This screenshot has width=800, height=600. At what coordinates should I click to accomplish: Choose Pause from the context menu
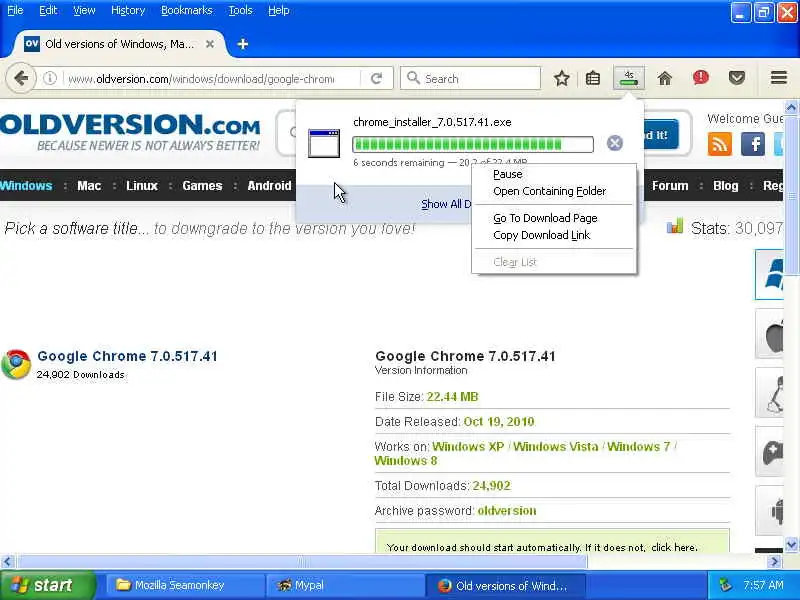pos(554,174)
